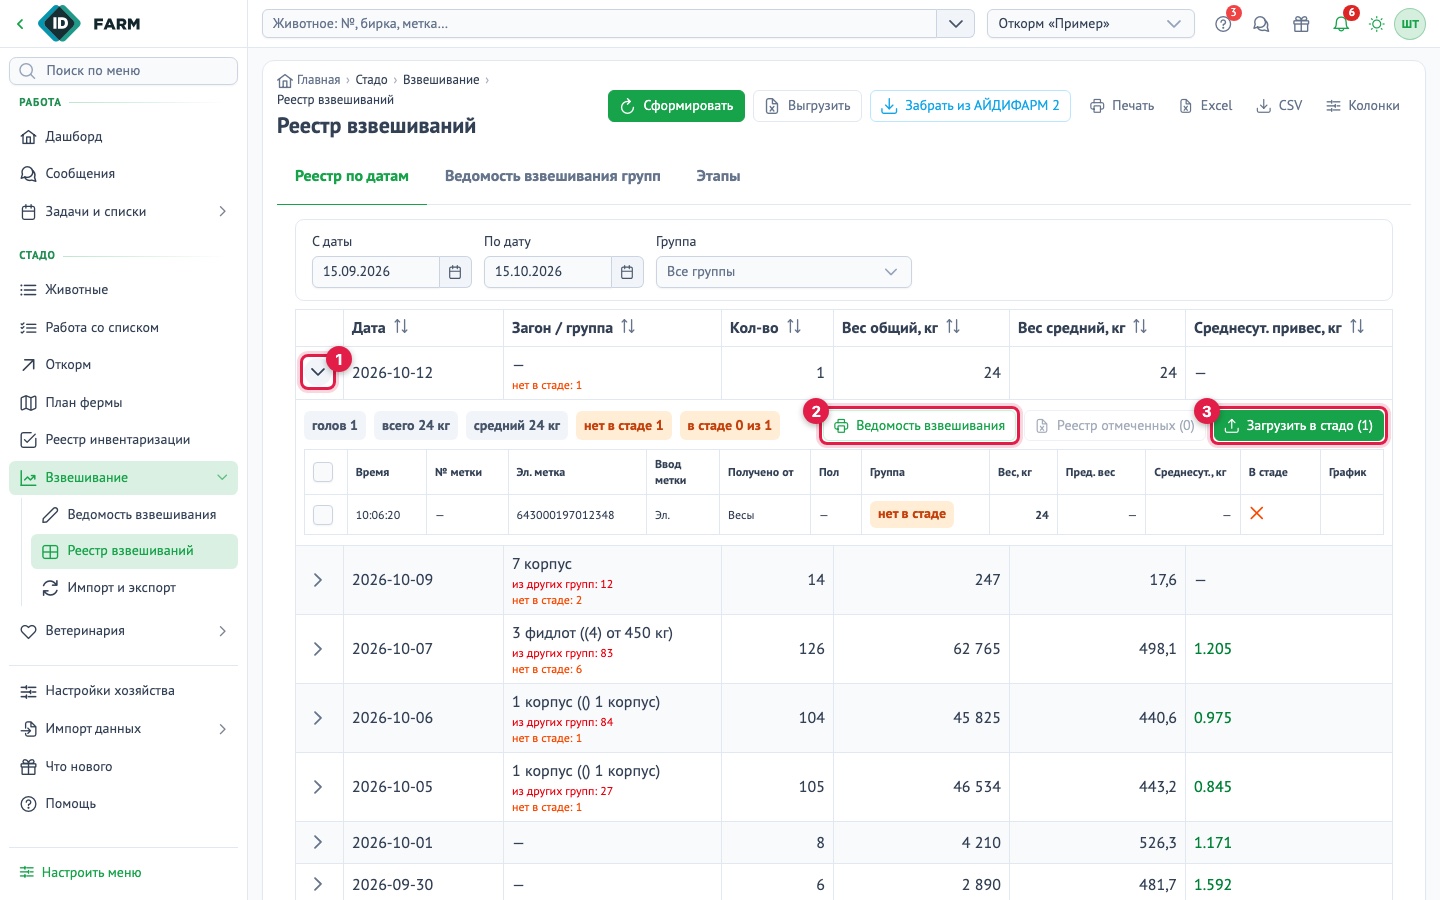Click the Поиск по меню field

(124, 71)
